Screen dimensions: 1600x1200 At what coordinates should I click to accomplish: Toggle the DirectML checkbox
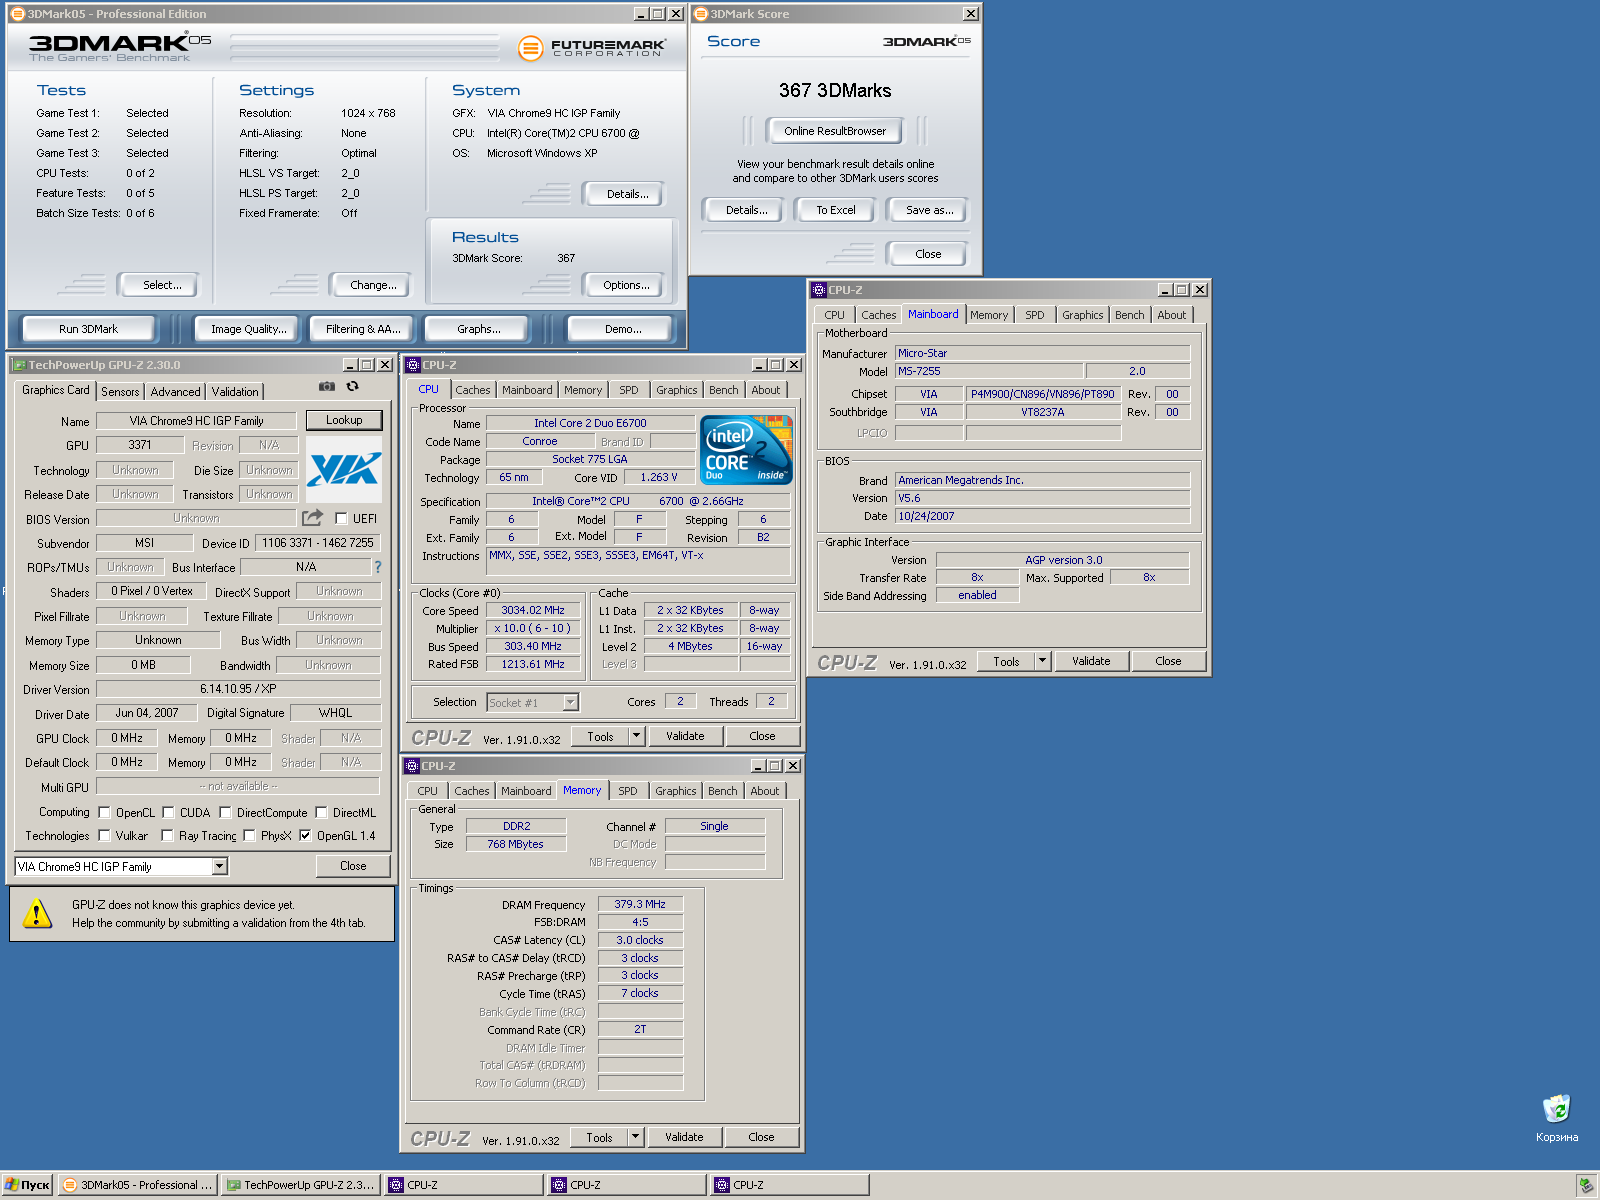(x=321, y=812)
